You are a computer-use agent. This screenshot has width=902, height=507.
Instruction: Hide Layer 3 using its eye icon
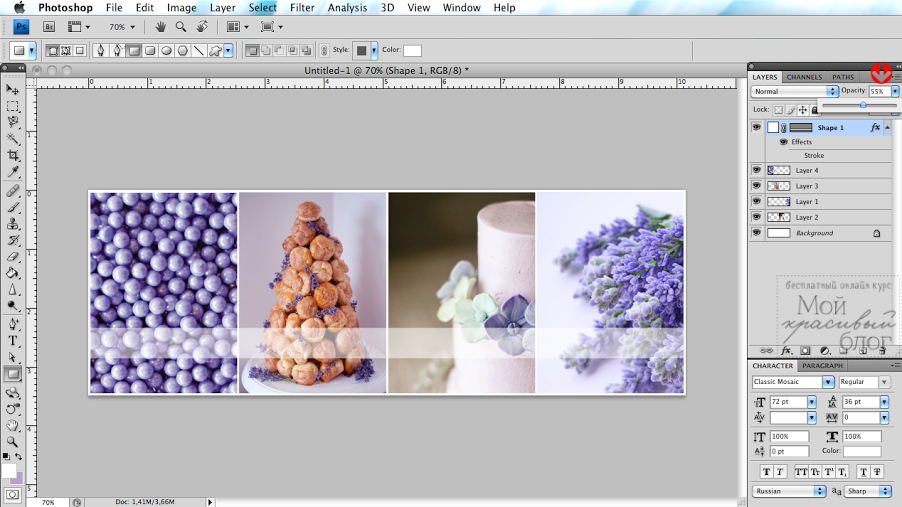(756, 185)
